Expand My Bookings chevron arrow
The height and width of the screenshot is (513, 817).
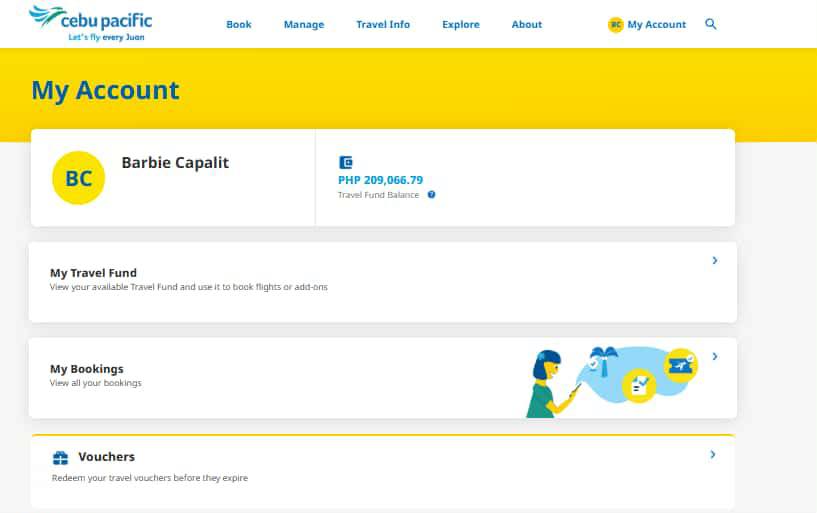pos(715,356)
